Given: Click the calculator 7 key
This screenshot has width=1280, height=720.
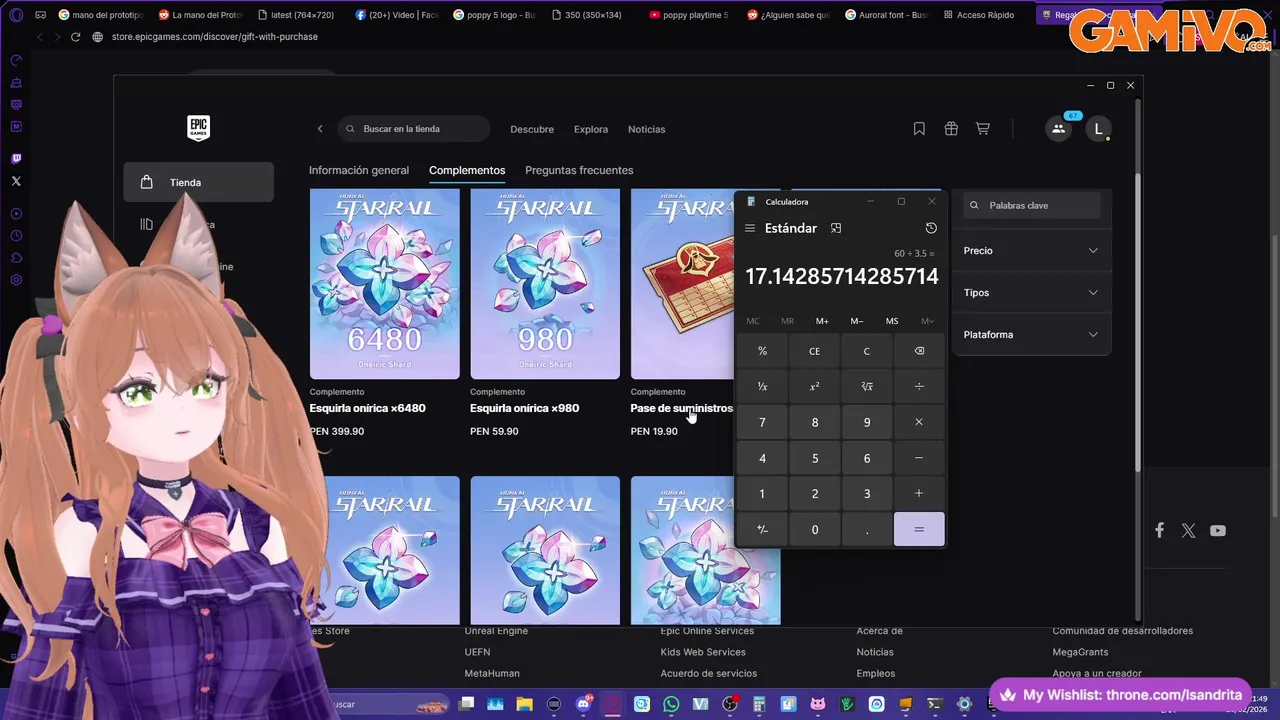Looking at the screenshot, I should (x=762, y=422).
